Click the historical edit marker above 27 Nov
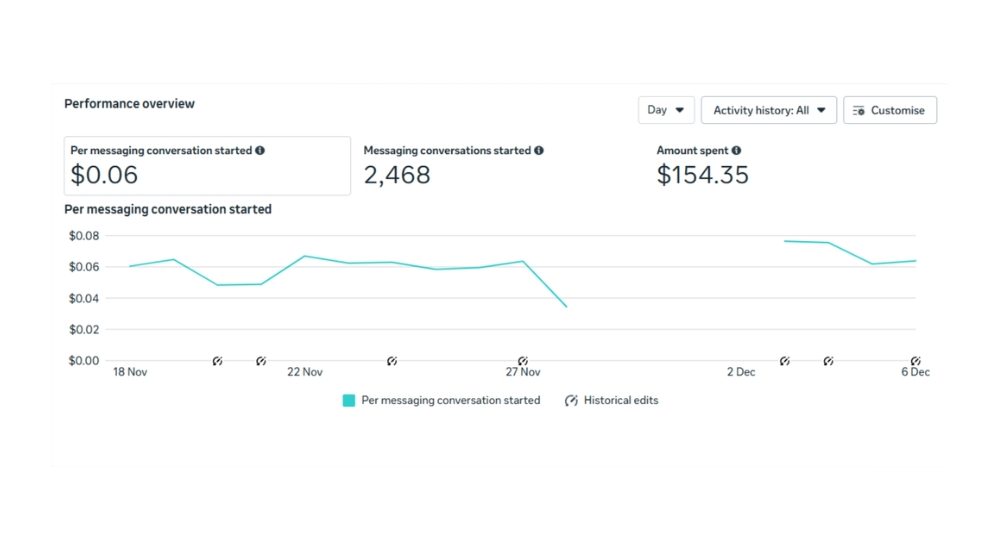The image size is (1000, 550). click(522, 360)
